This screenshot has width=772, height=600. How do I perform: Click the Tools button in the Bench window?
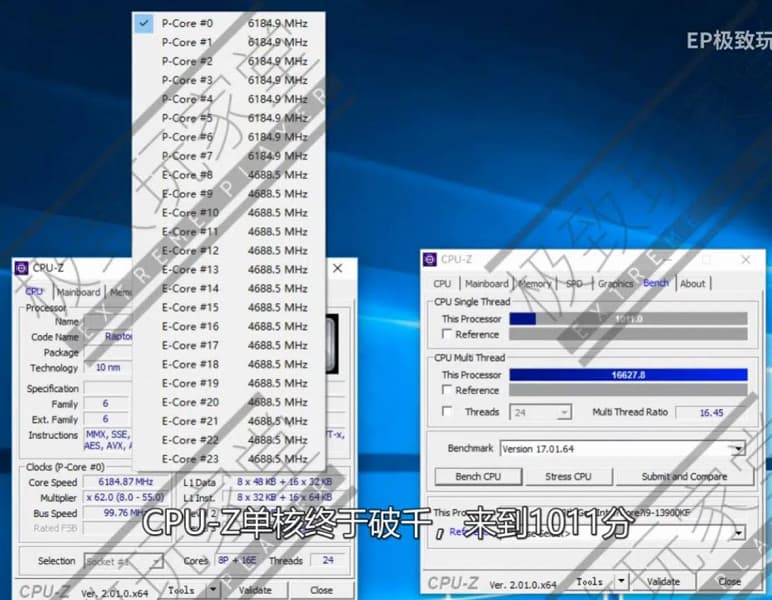coord(589,582)
